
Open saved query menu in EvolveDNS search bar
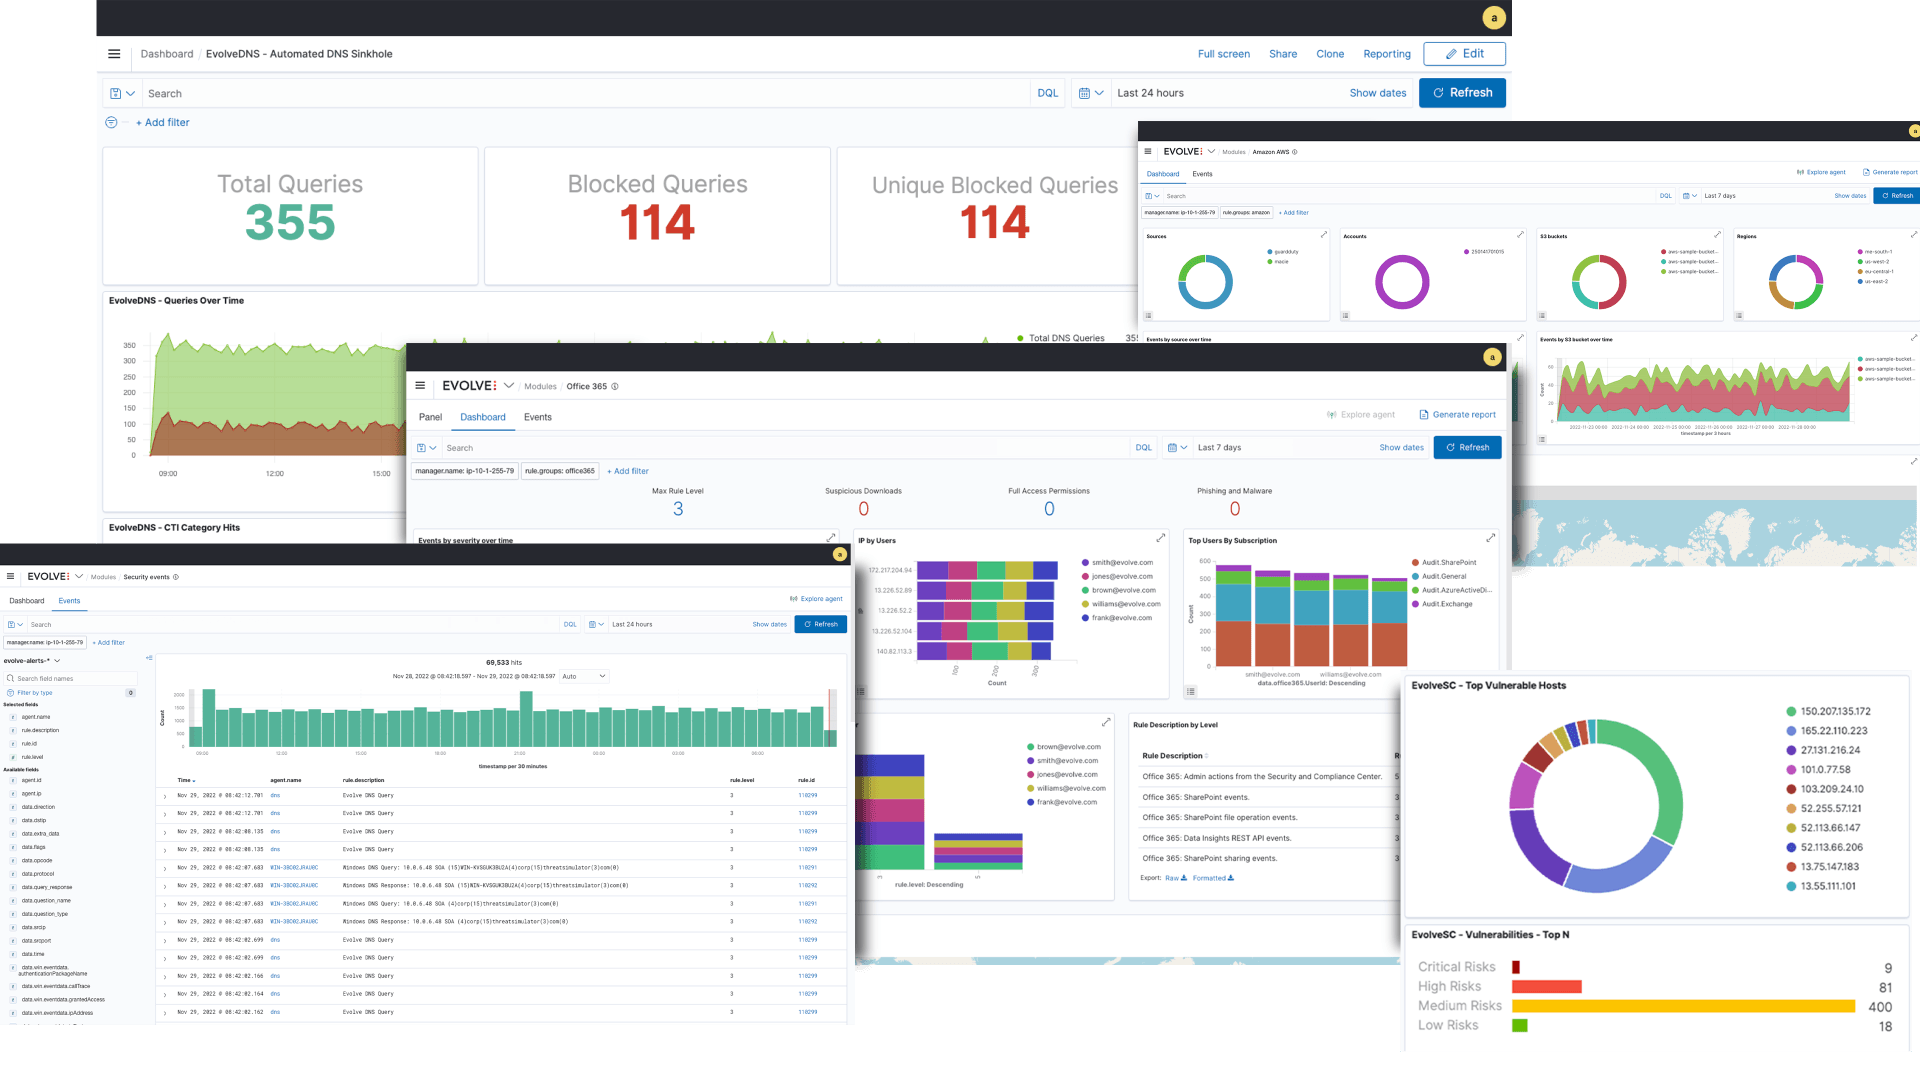click(122, 93)
